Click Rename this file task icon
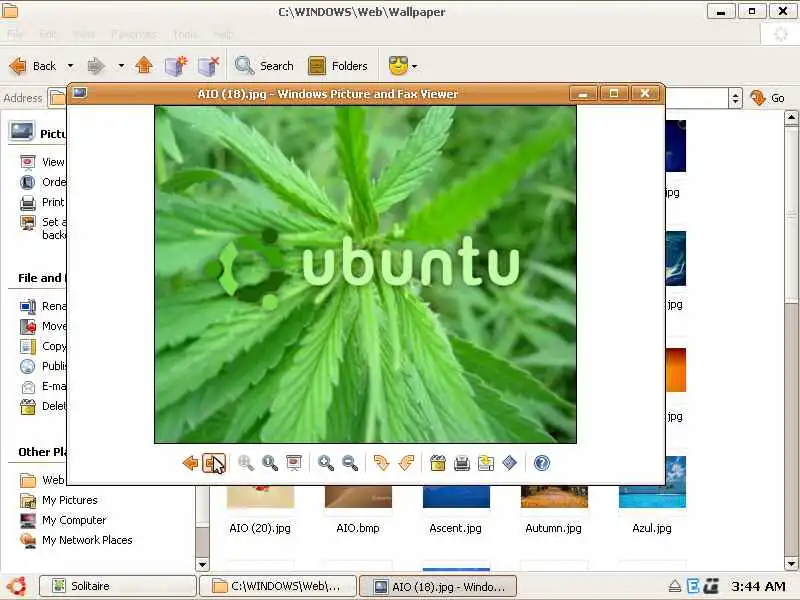Image resolution: width=800 pixels, height=600 pixels. tap(28, 306)
